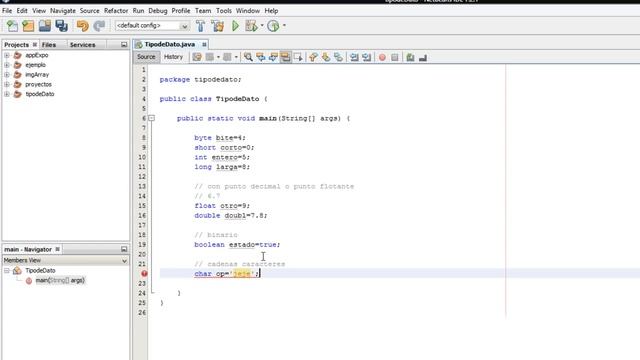640x360 pixels.
Task: Select the TipodeDato.java editor tab
Action: point(170,44)
